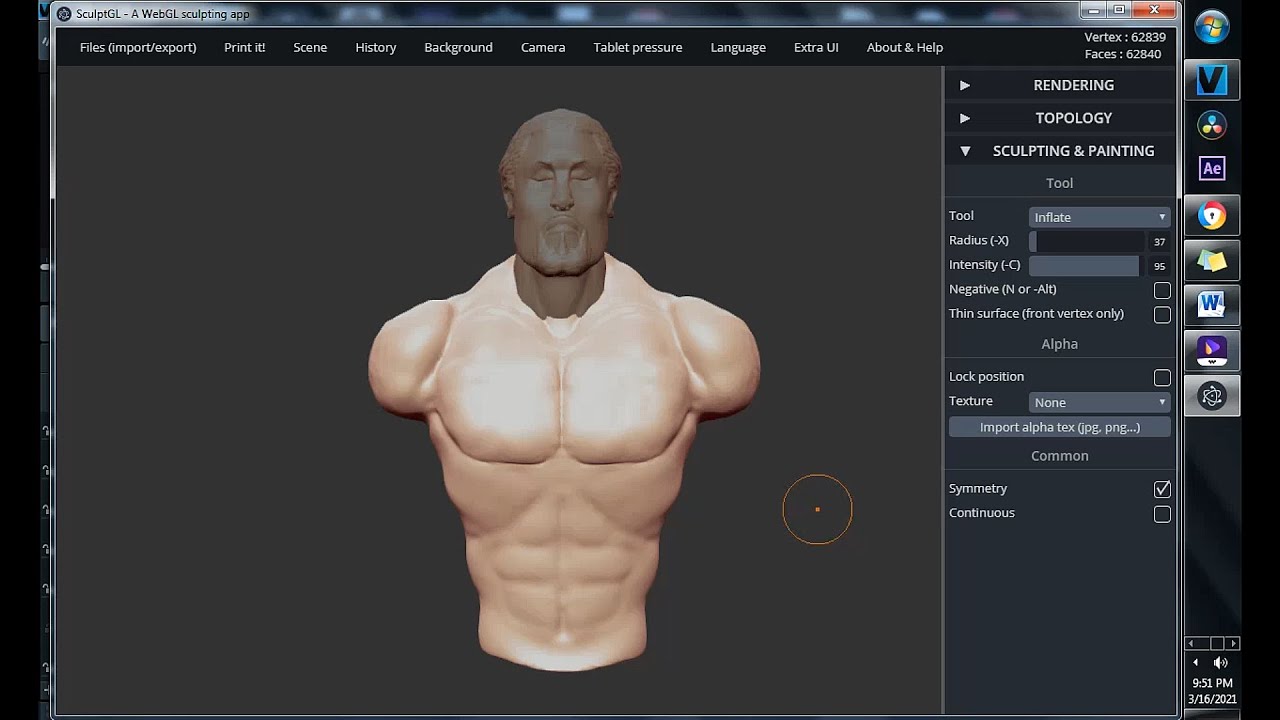Click the taskbar clock showing 9:51 PM
The height and width of the screenshot is (720, 1280).
point(1212,684)
